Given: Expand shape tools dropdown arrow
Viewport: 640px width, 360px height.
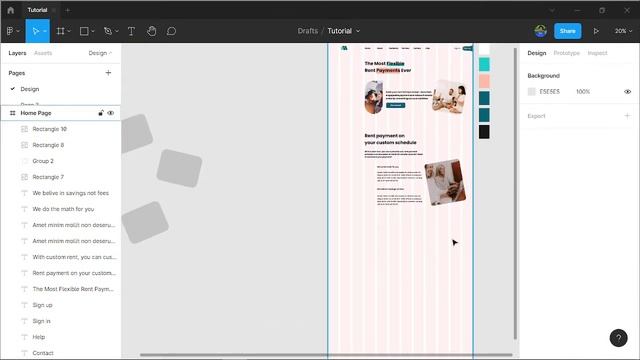Looking at the screenshot, I should [x=93, y=31].
